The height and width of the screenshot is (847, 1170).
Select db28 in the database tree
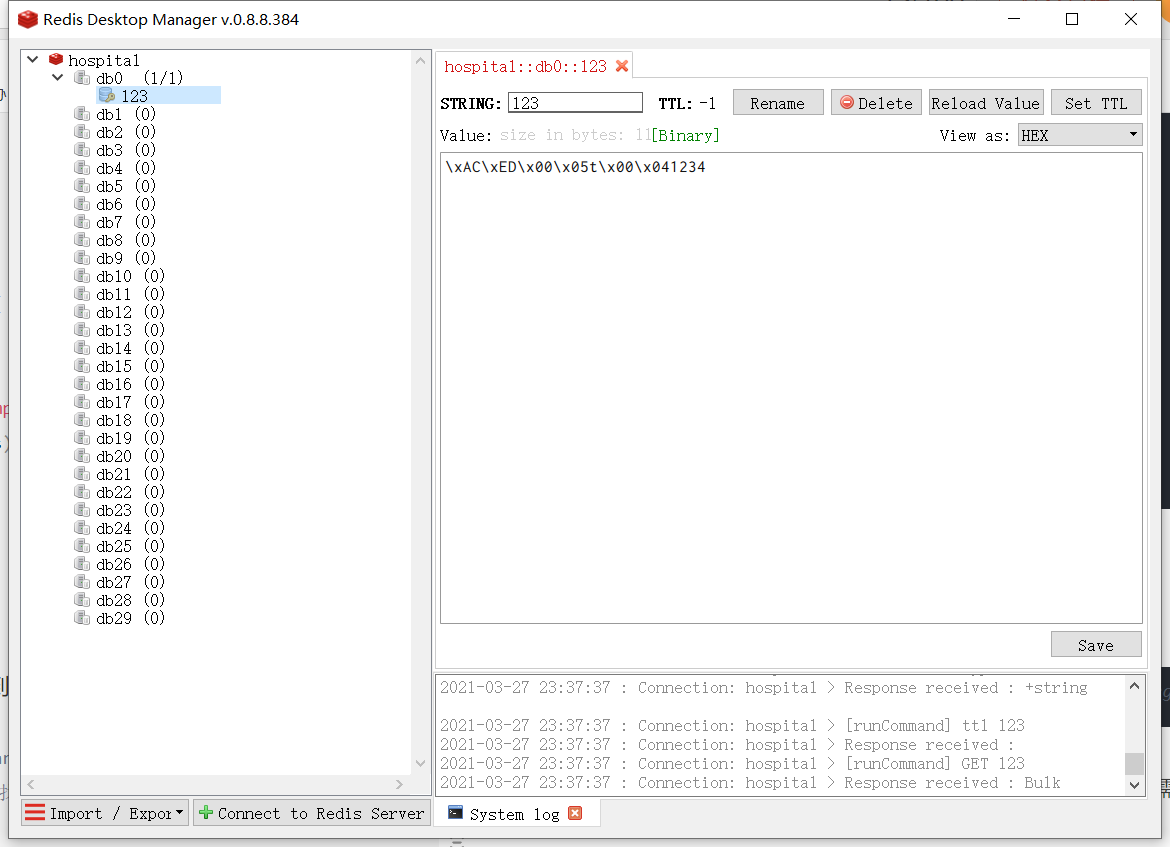(131, 600)
